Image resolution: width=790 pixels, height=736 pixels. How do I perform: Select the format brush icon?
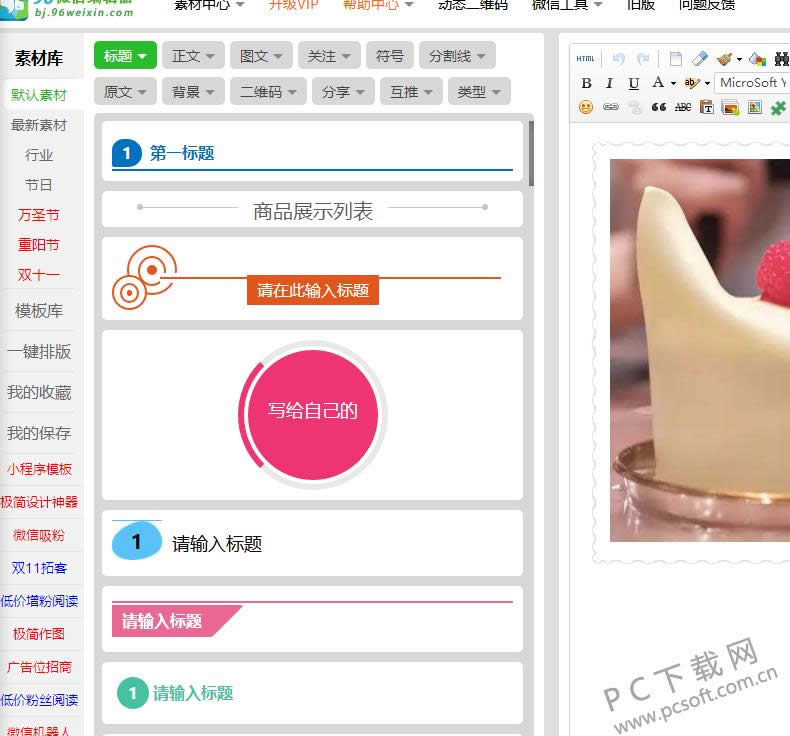724,59
